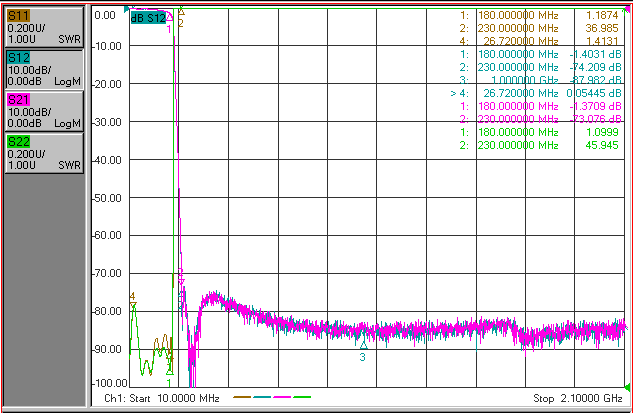Click green S22 legend line at bottom
This screenshot has height=413, width=633.
pos(302,397)
